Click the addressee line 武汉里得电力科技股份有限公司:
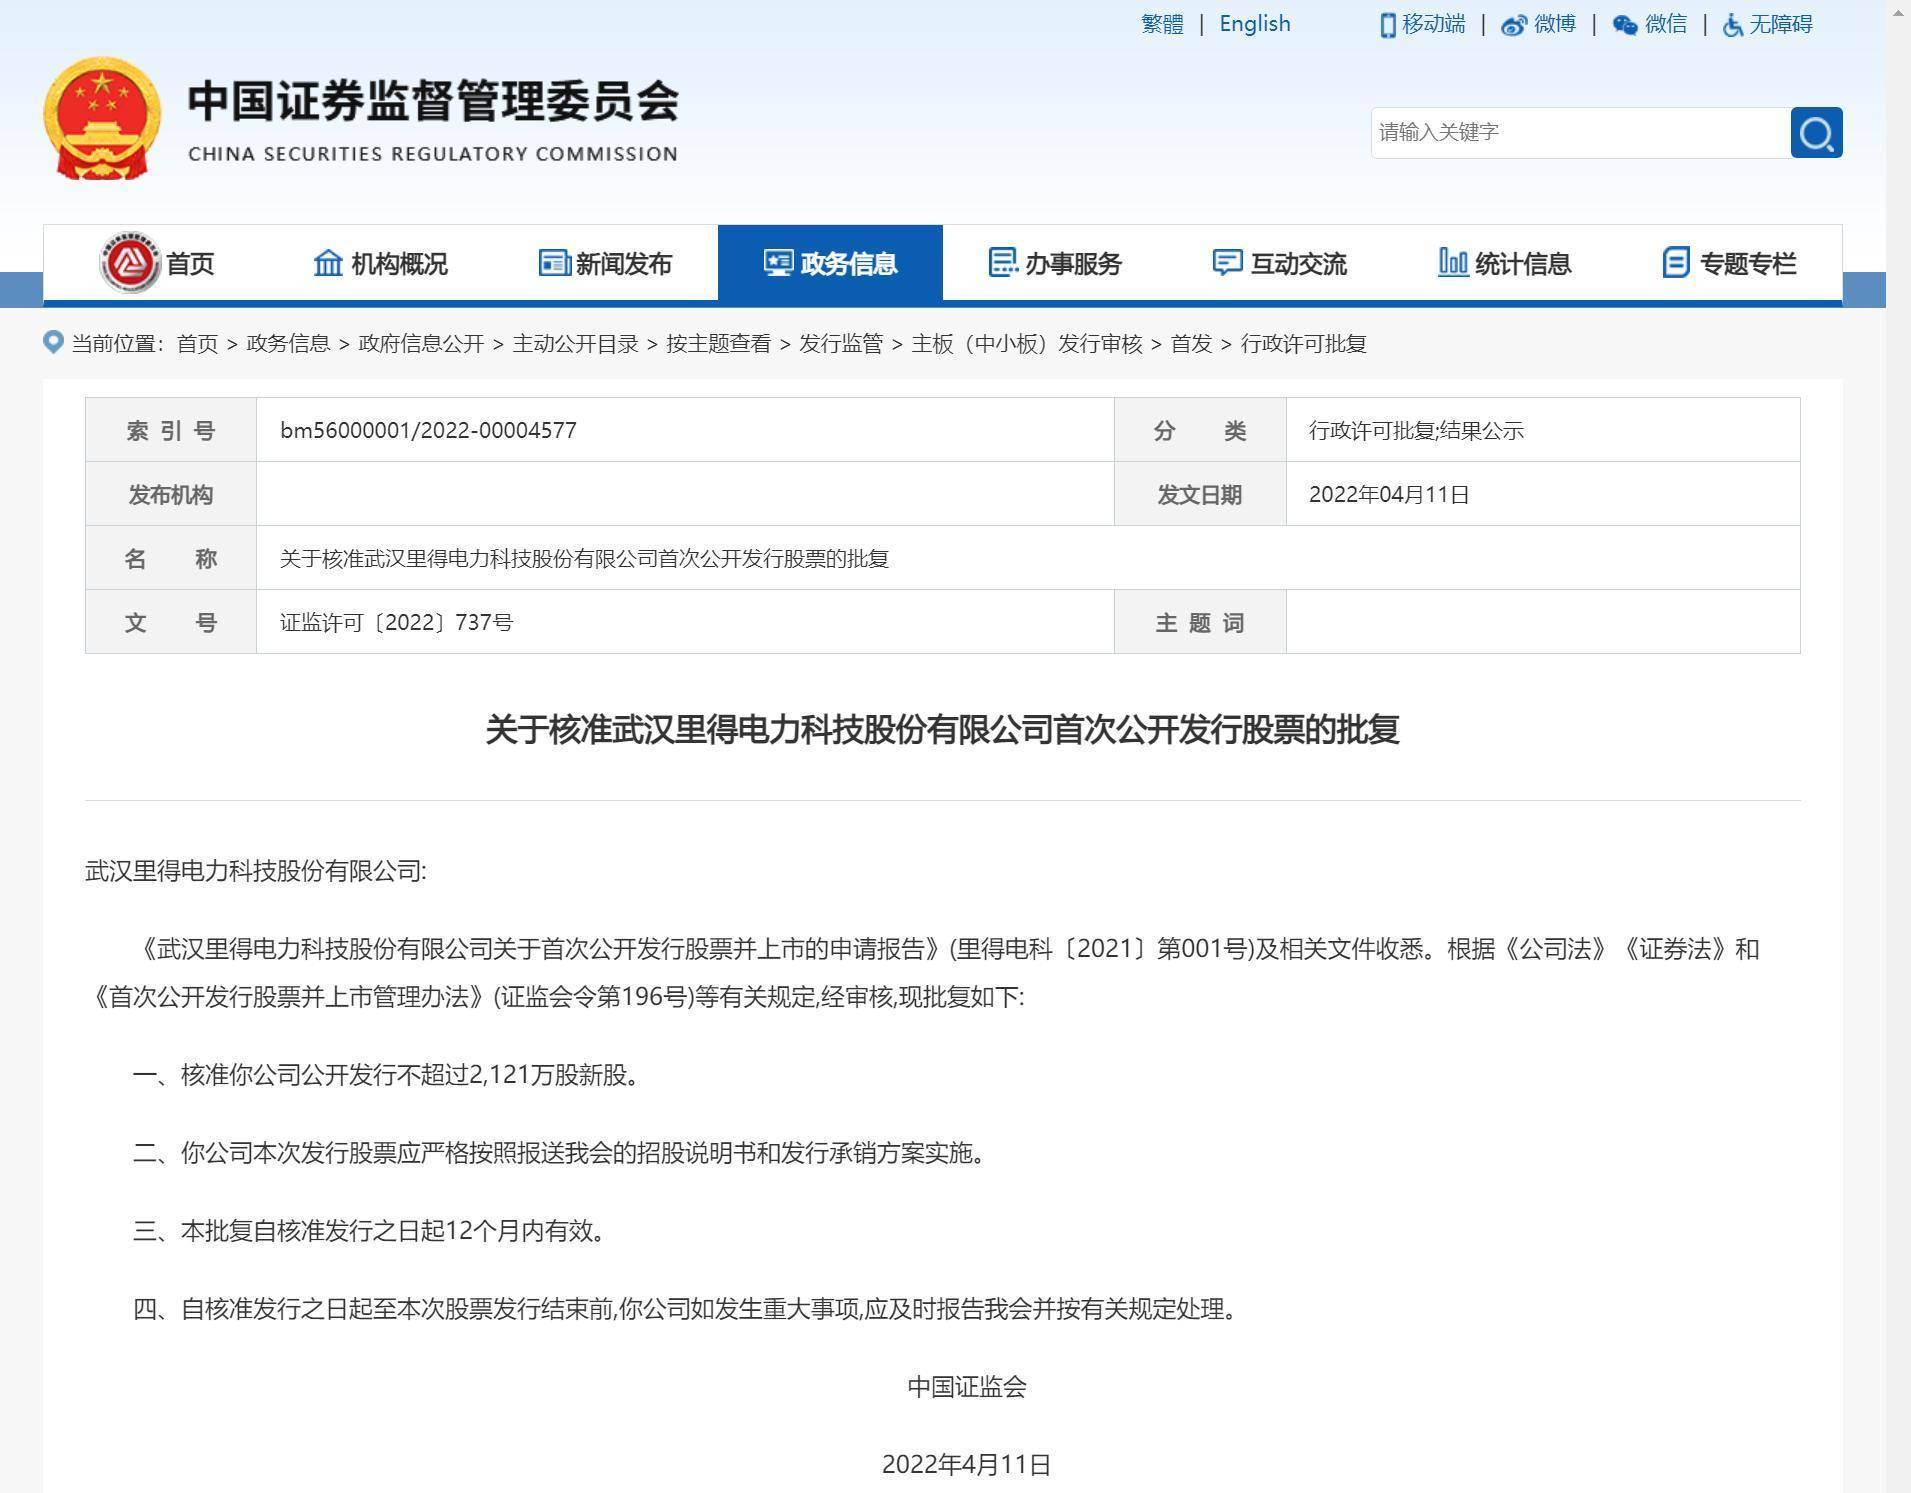 [x=256, y=871]
